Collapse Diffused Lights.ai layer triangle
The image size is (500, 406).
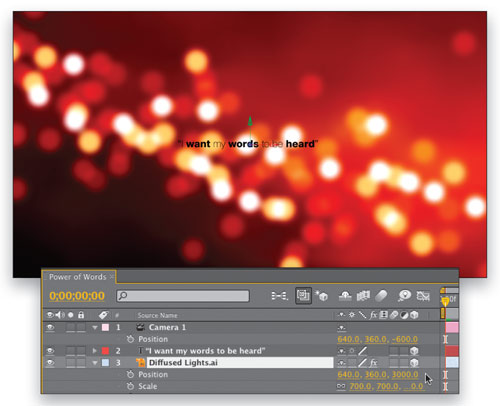click(95, 363)
